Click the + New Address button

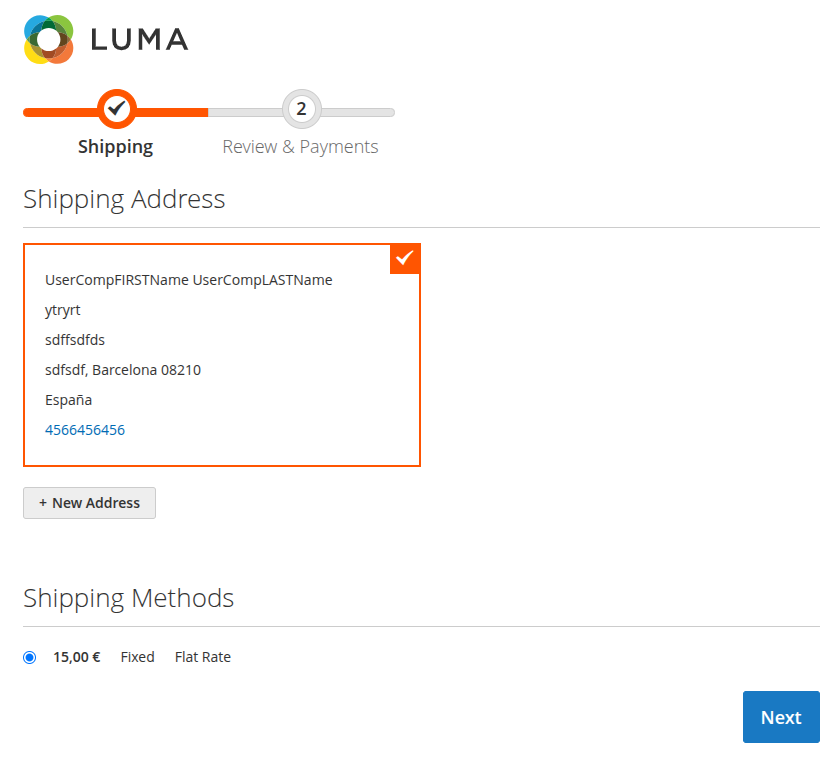pos(89,503)
